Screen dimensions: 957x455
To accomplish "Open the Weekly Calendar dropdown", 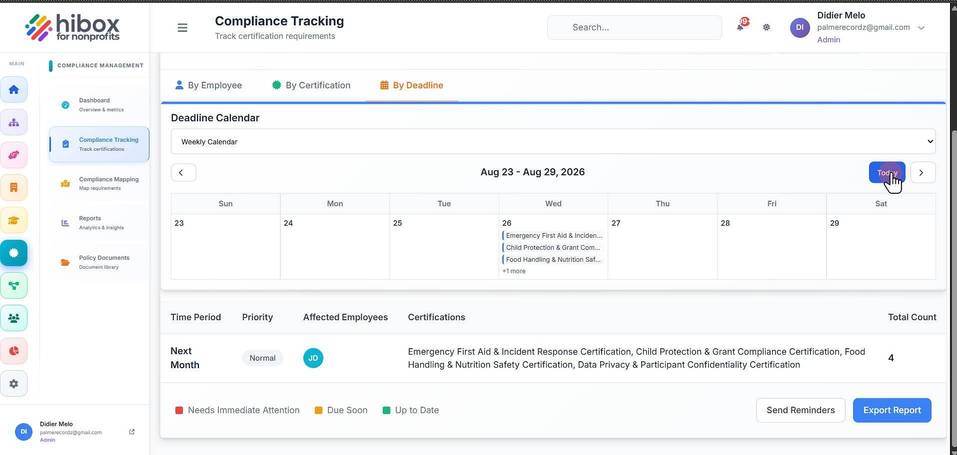I will [553, 142].
